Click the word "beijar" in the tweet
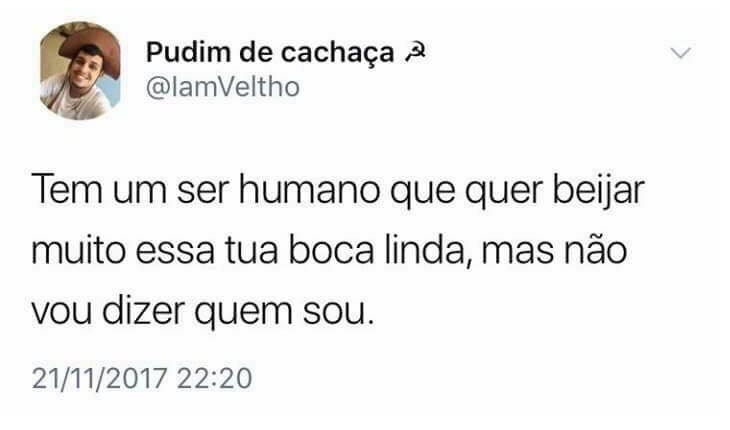The image size is (730, 430). click(x=599, y=192)
